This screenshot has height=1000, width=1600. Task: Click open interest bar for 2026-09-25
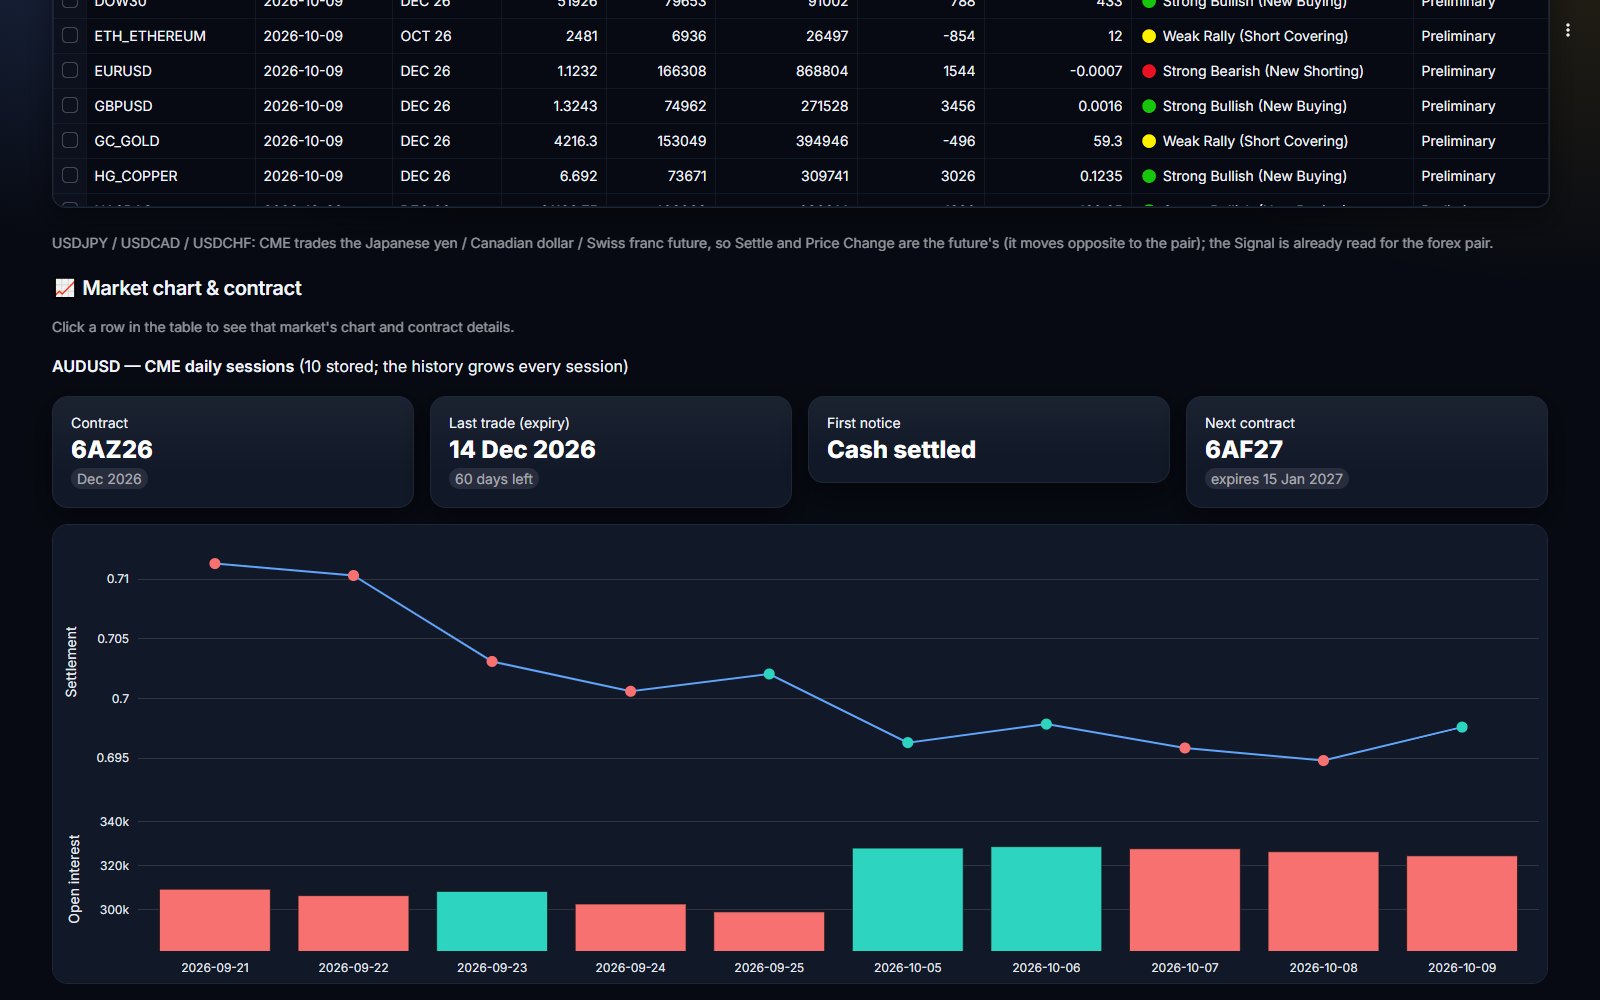click(769, 931)
